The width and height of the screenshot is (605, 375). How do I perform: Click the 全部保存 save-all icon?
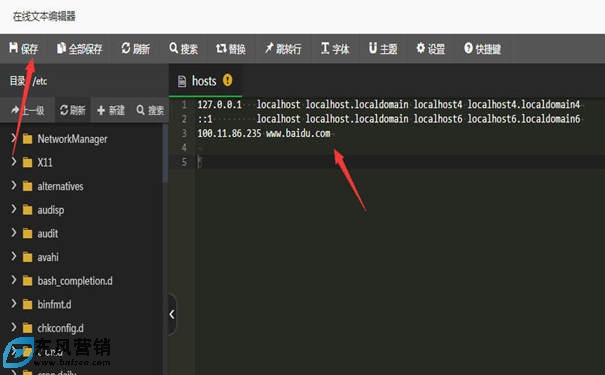click(61, 48)
